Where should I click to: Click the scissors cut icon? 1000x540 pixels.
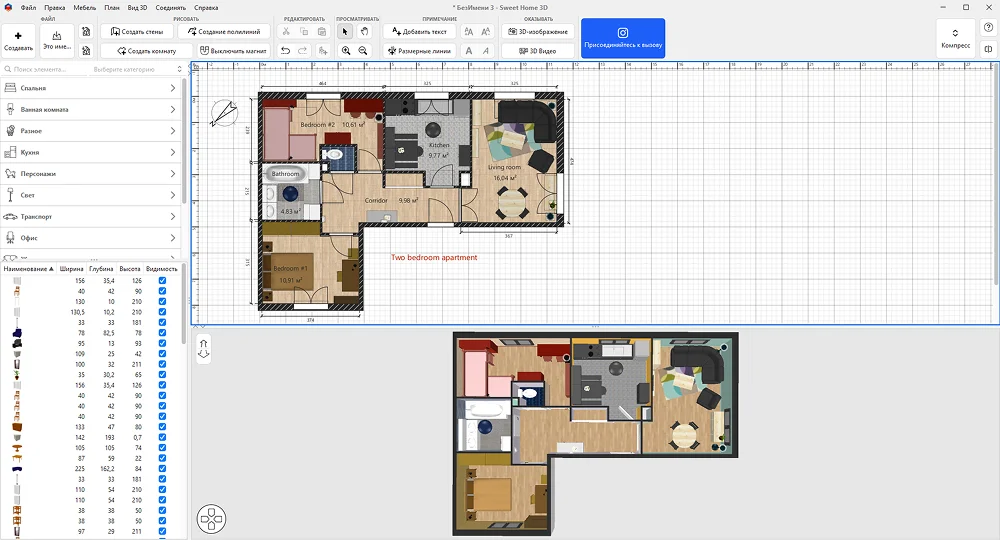tap(286, 32)
